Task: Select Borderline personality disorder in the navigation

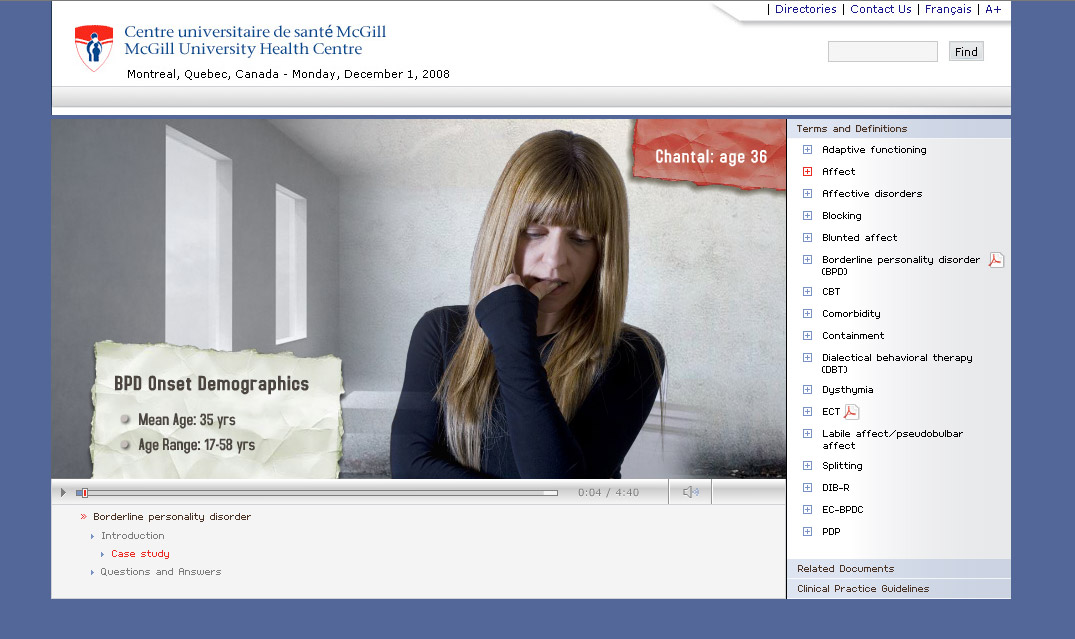Action: point(172,516)
